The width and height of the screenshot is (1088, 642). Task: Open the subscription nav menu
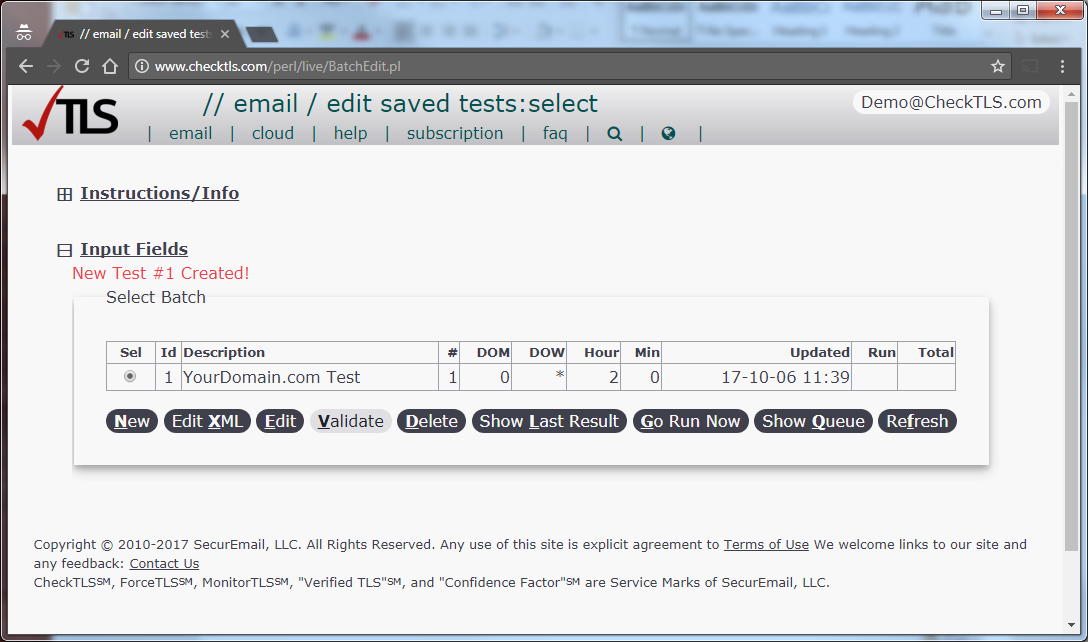pyautogui.click(x=455, y=133)
